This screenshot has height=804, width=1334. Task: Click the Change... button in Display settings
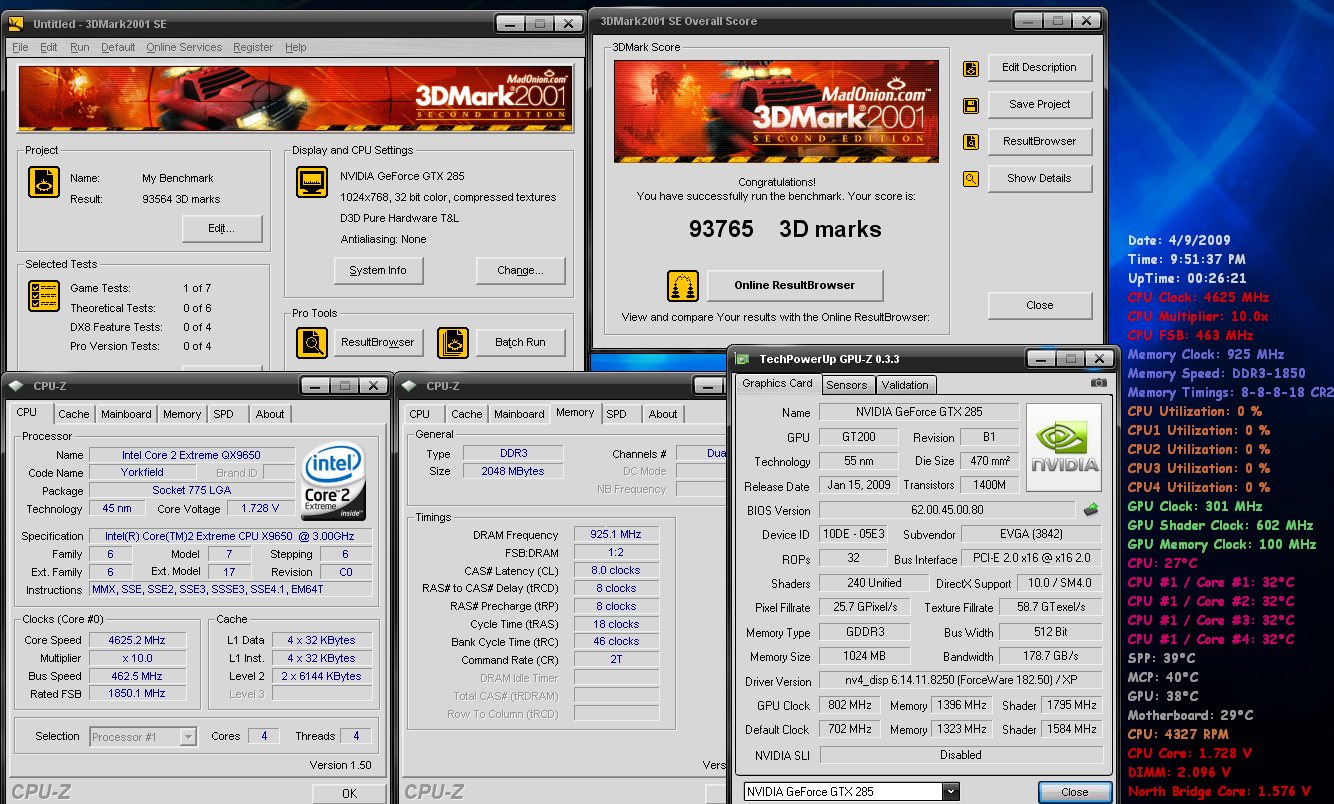tap(521, 270)
